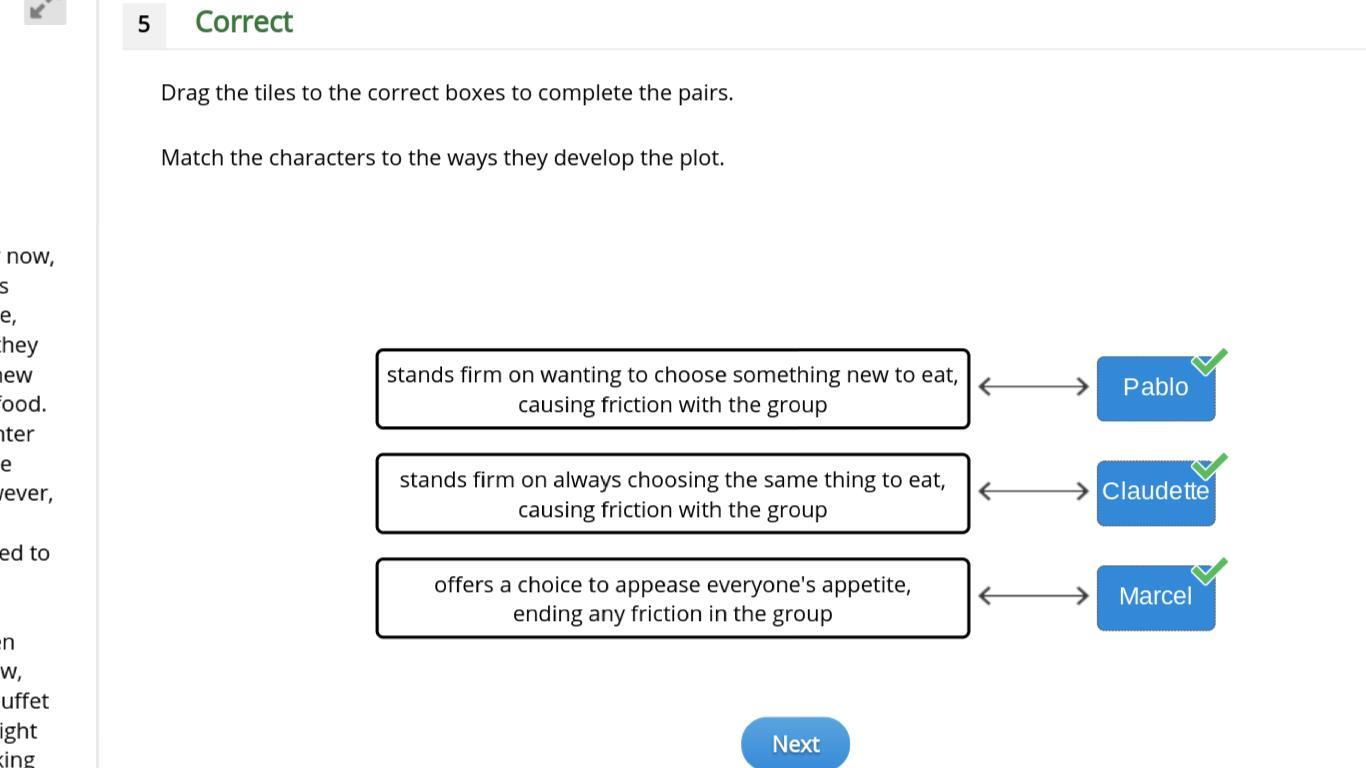
Task: Click the green checkmark on Pablo tile
Action: (1209, 362)
